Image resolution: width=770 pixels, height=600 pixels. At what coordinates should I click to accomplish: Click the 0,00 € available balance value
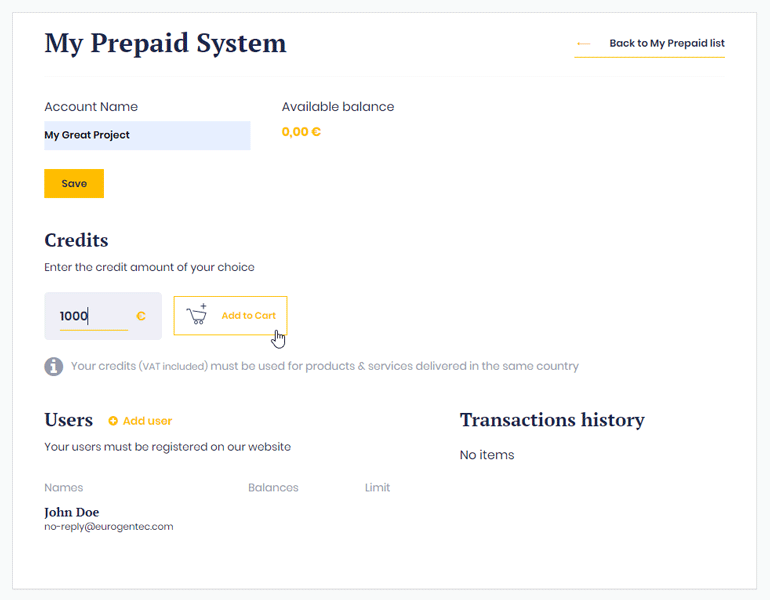point(301,132)
